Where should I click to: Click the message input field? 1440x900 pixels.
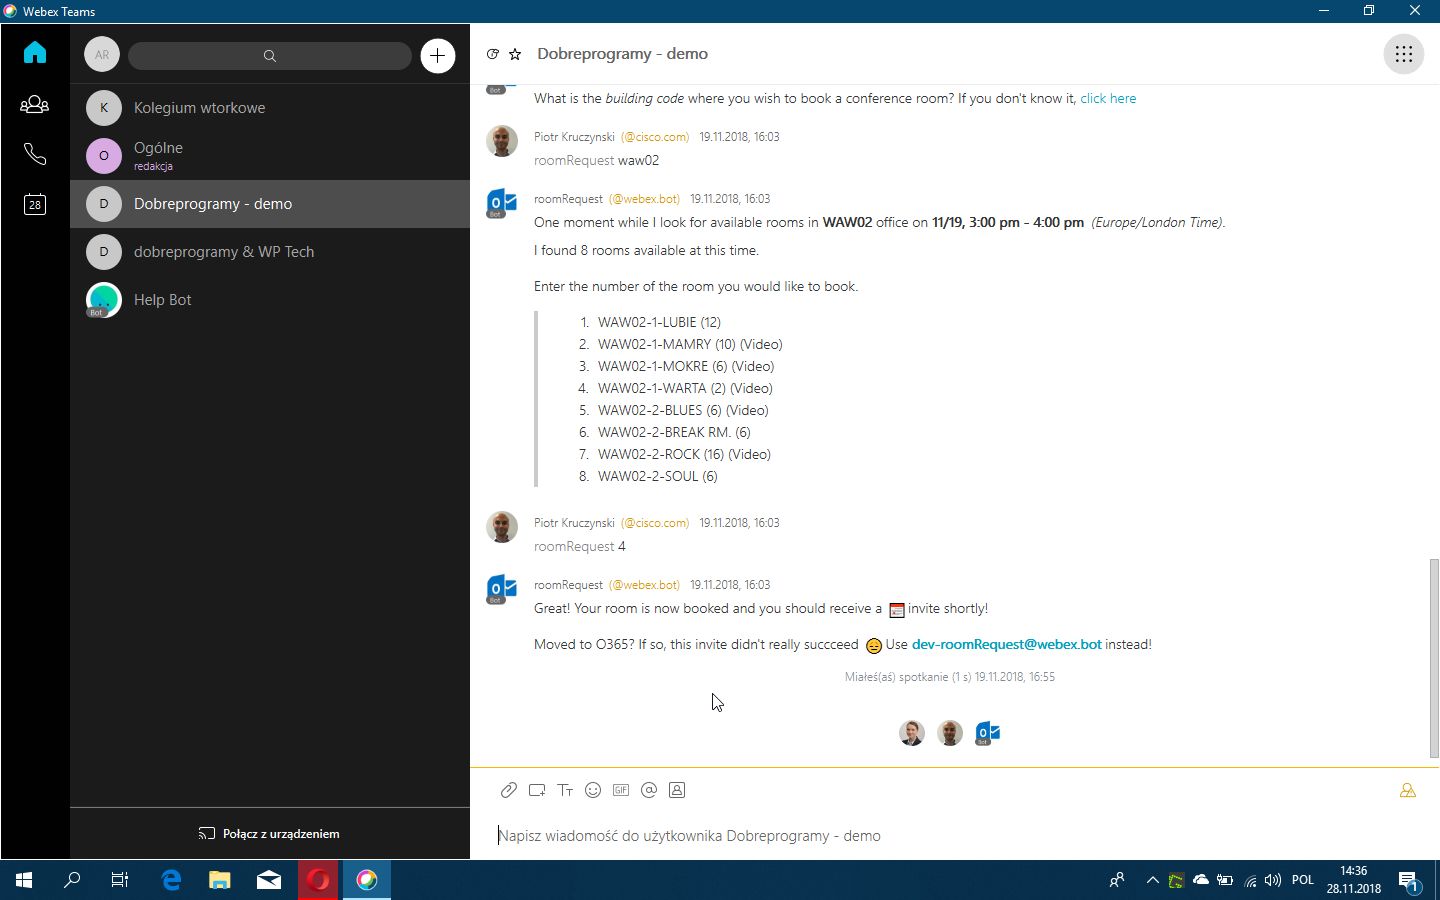pyautogui.click(x=800, y=835)
